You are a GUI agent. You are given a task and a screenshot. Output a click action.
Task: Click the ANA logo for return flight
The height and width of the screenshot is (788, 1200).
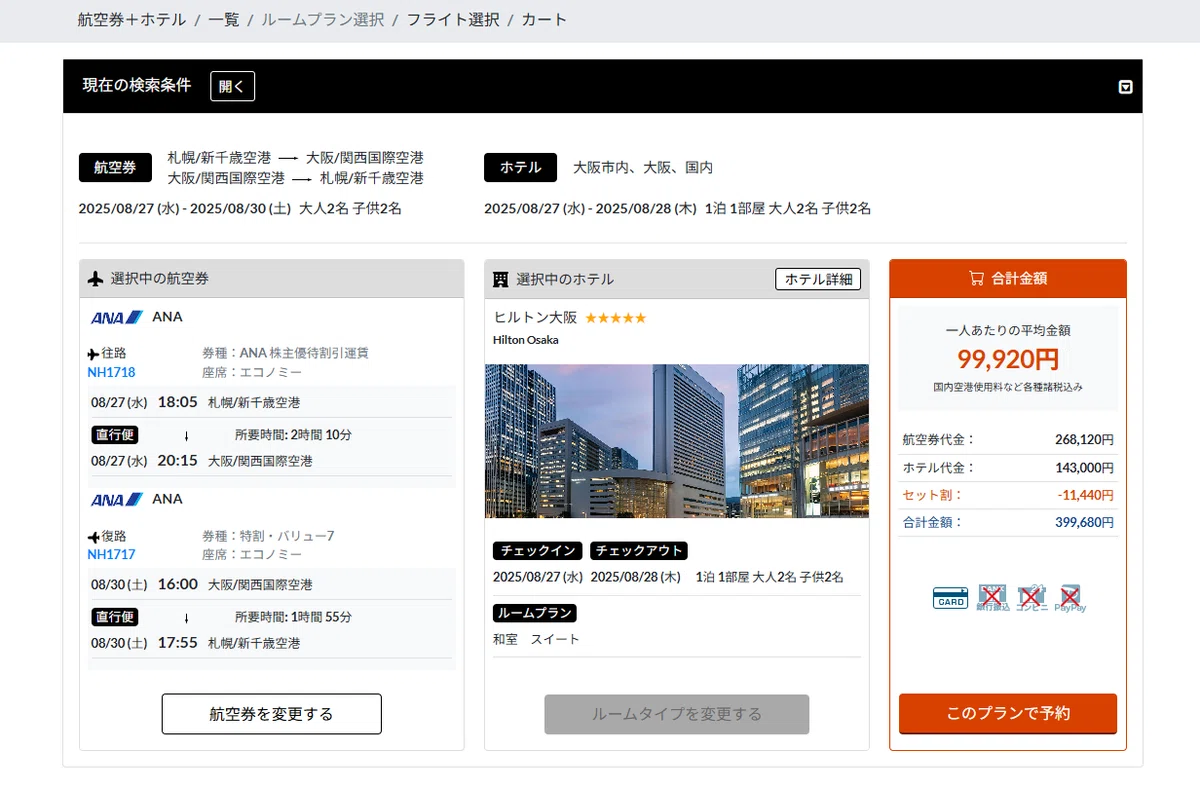pos(117,499)
